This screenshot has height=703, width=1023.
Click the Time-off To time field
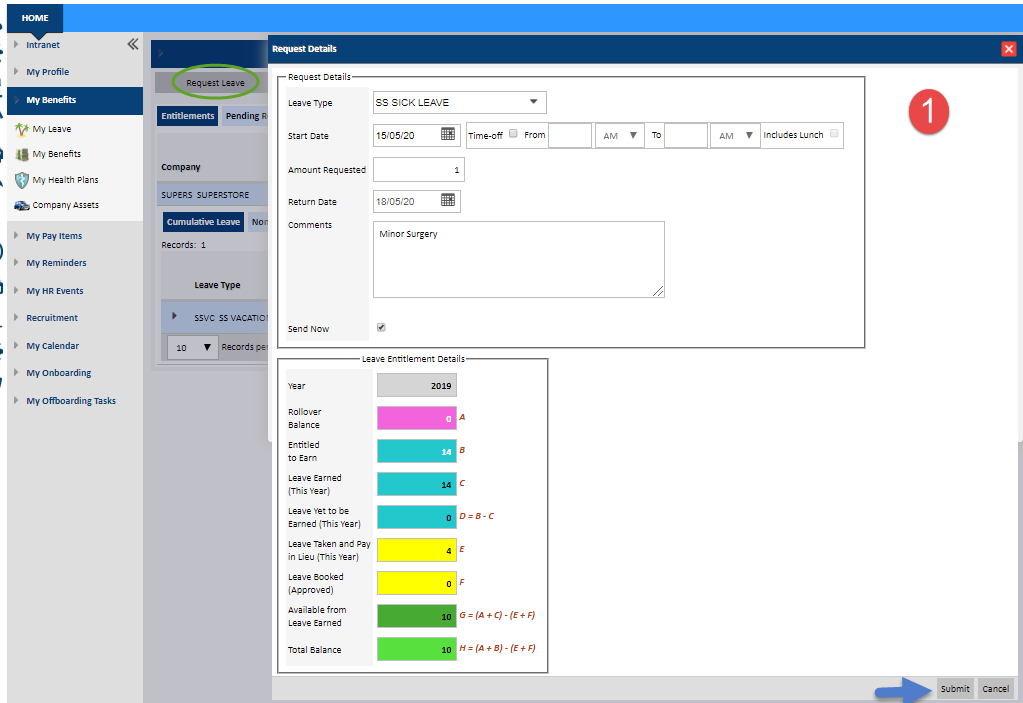(x=686, y=135)
